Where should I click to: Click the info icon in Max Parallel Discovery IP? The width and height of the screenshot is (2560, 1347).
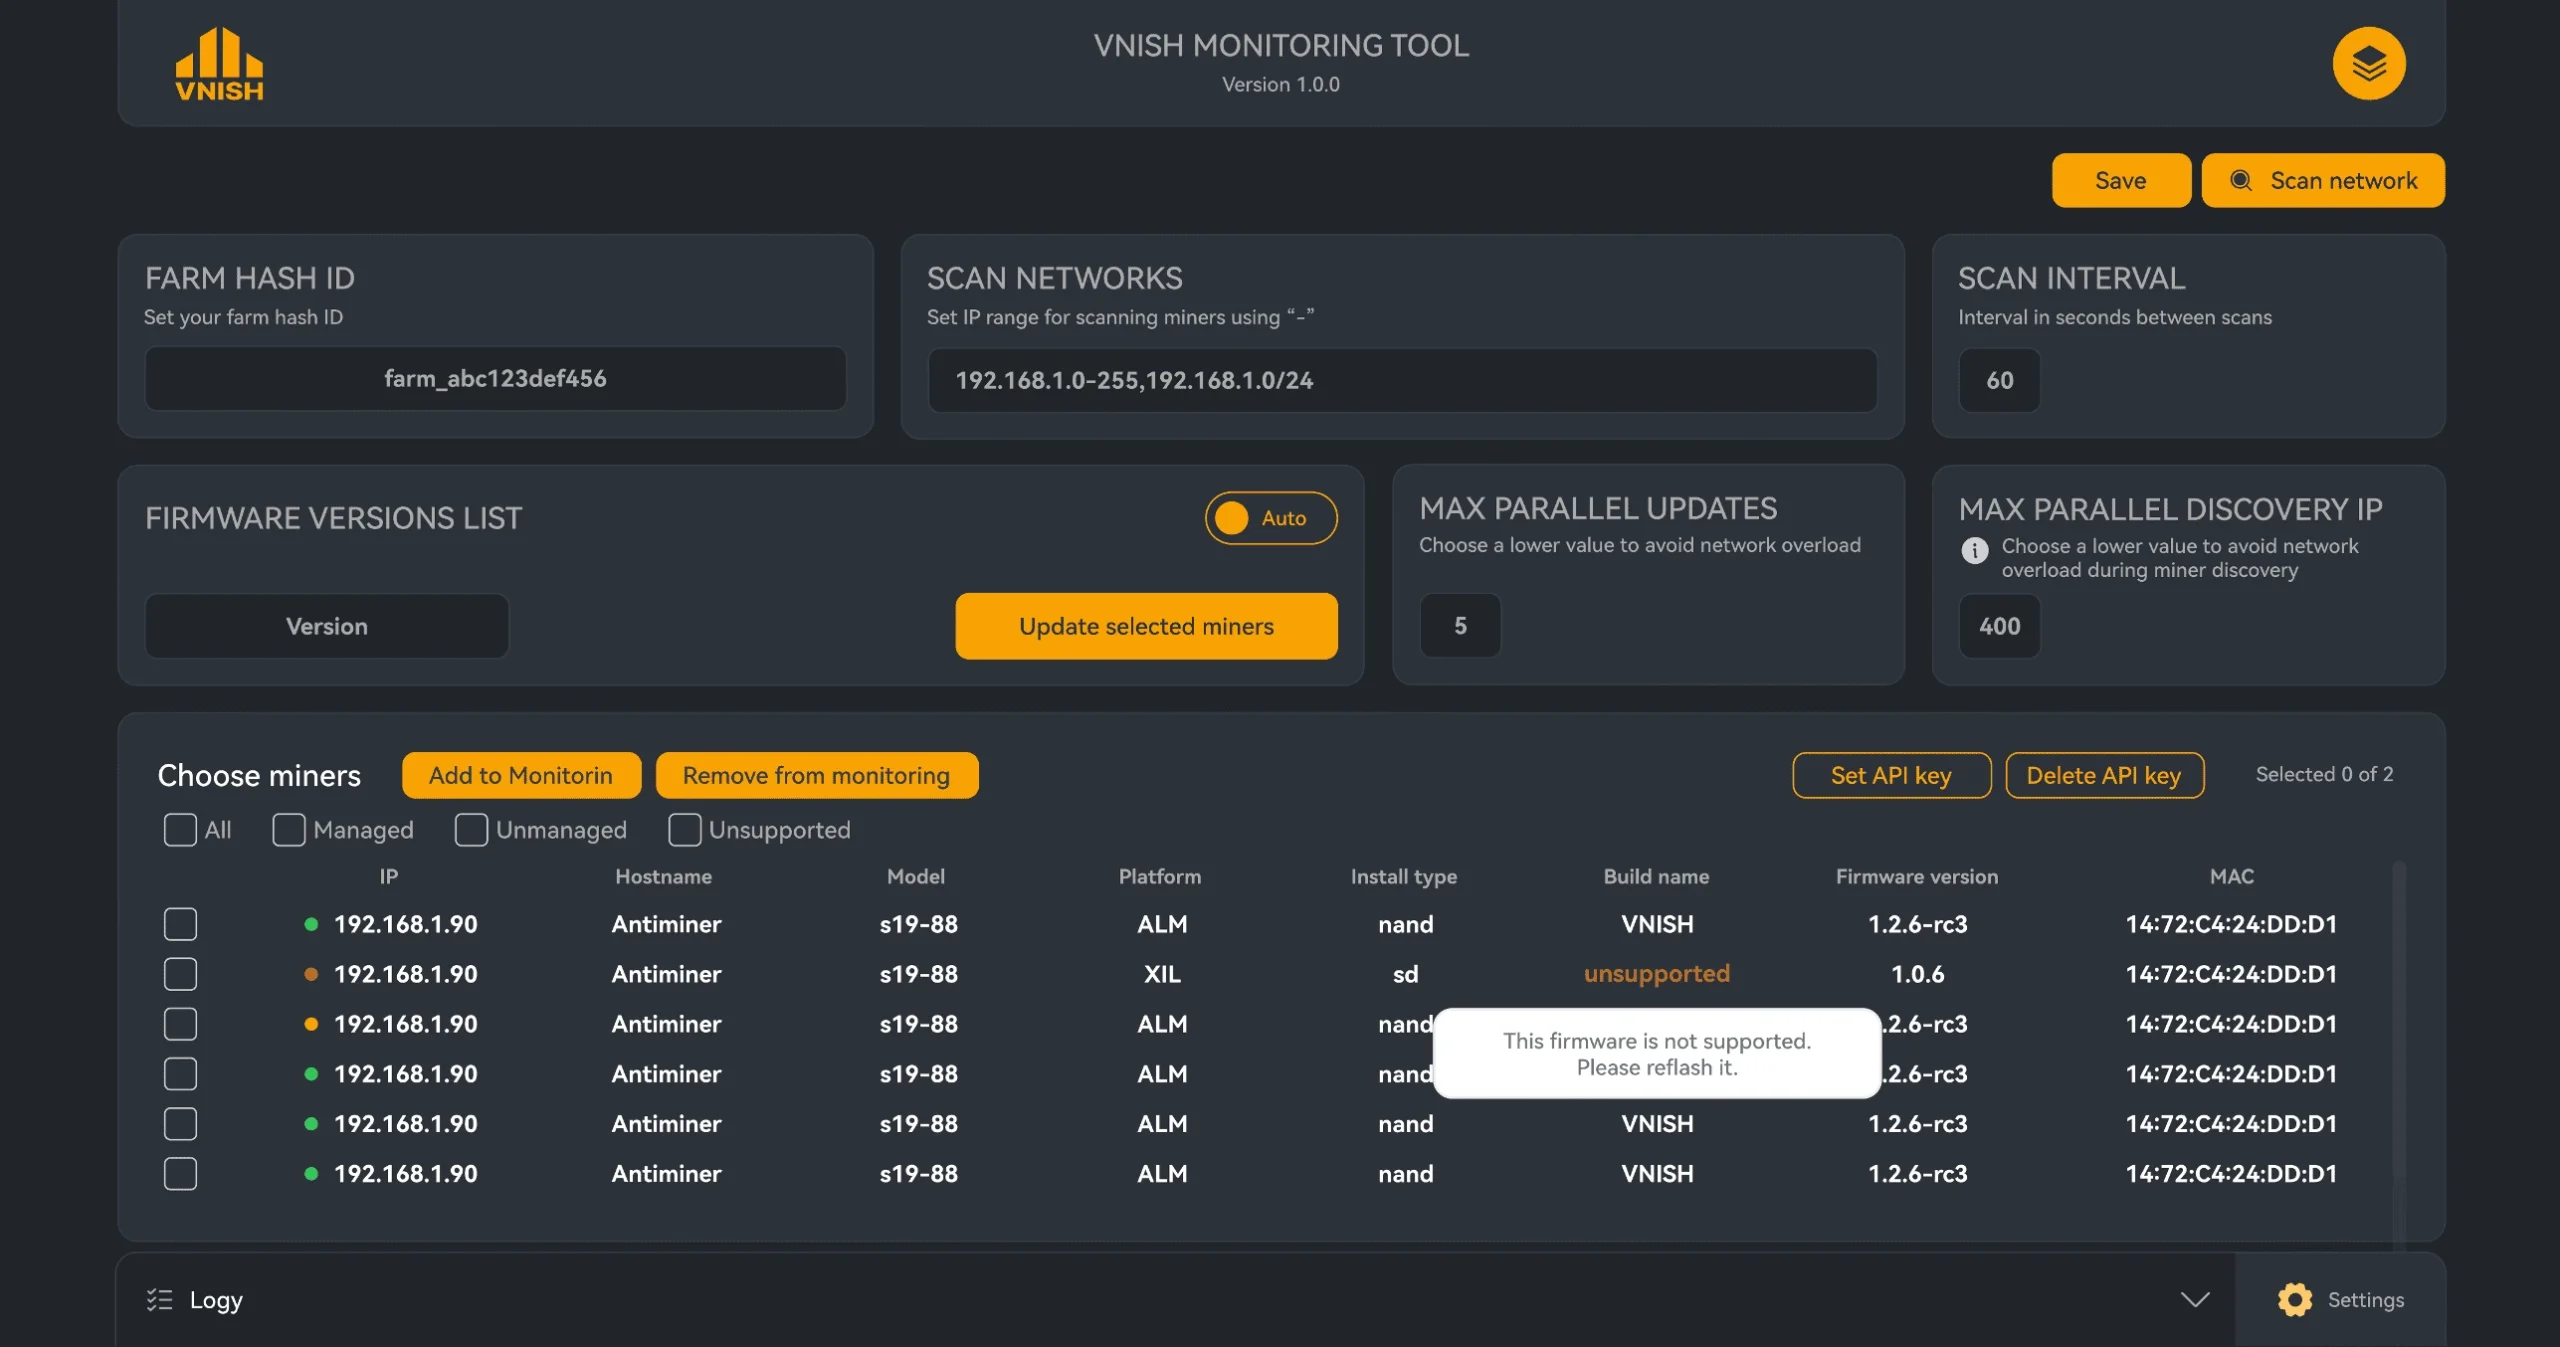coord(1974,550)
